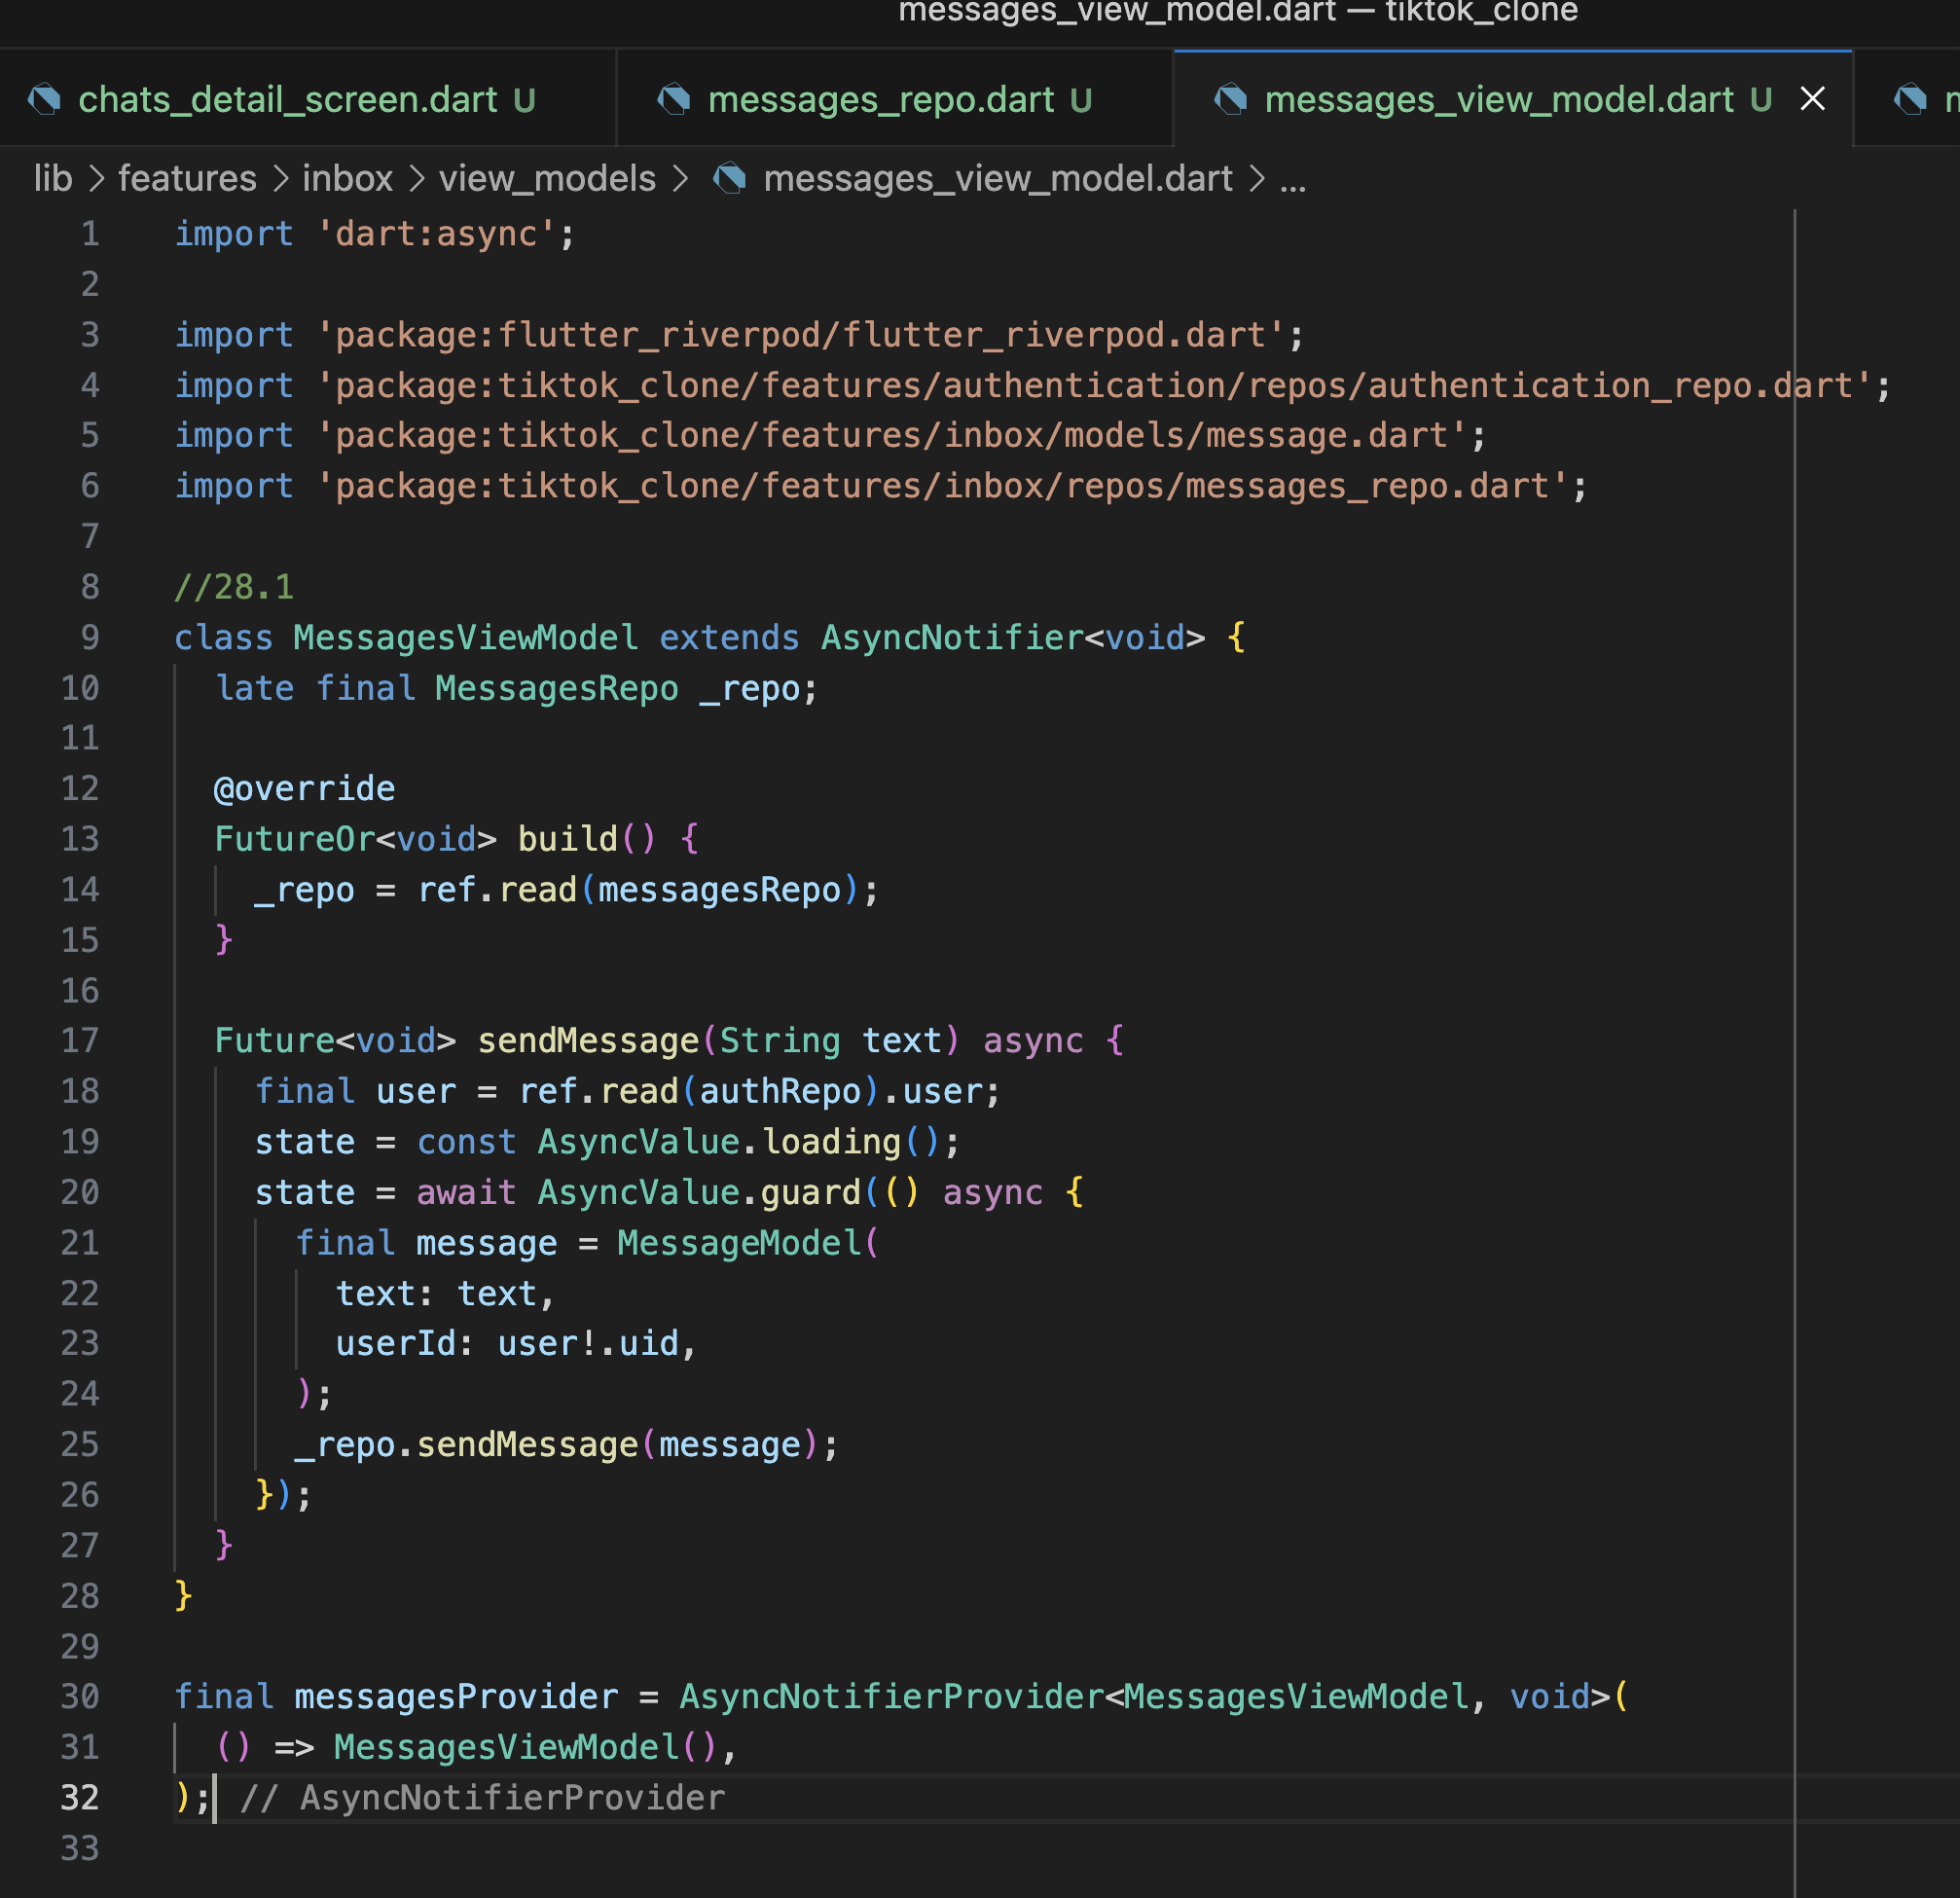Close the messages_view_model.dart tab
1960x1898 pixels.
pyautogui.click(x=1812, y=99)
